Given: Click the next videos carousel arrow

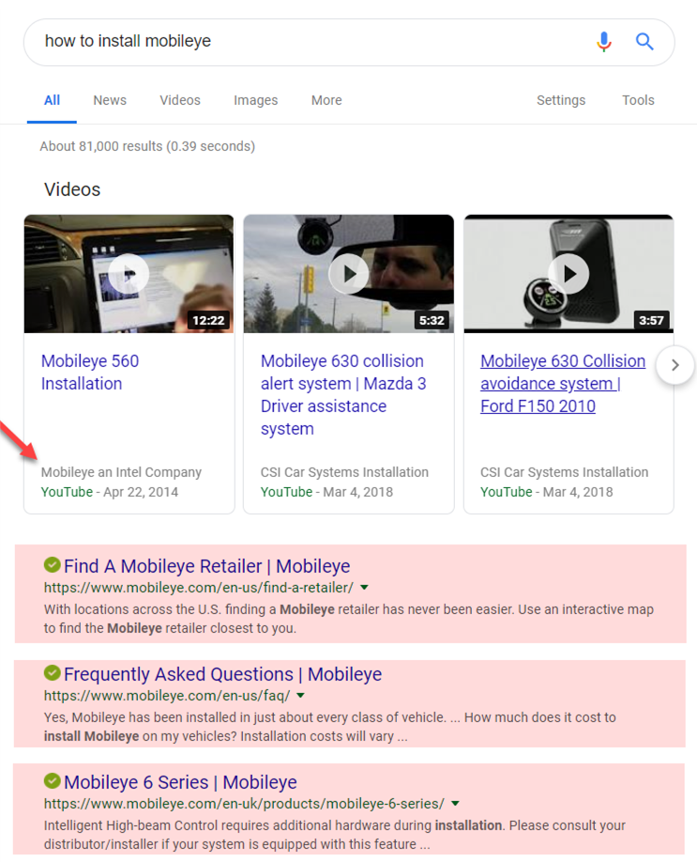Looking at the screenshot, I should click(675, 365).
